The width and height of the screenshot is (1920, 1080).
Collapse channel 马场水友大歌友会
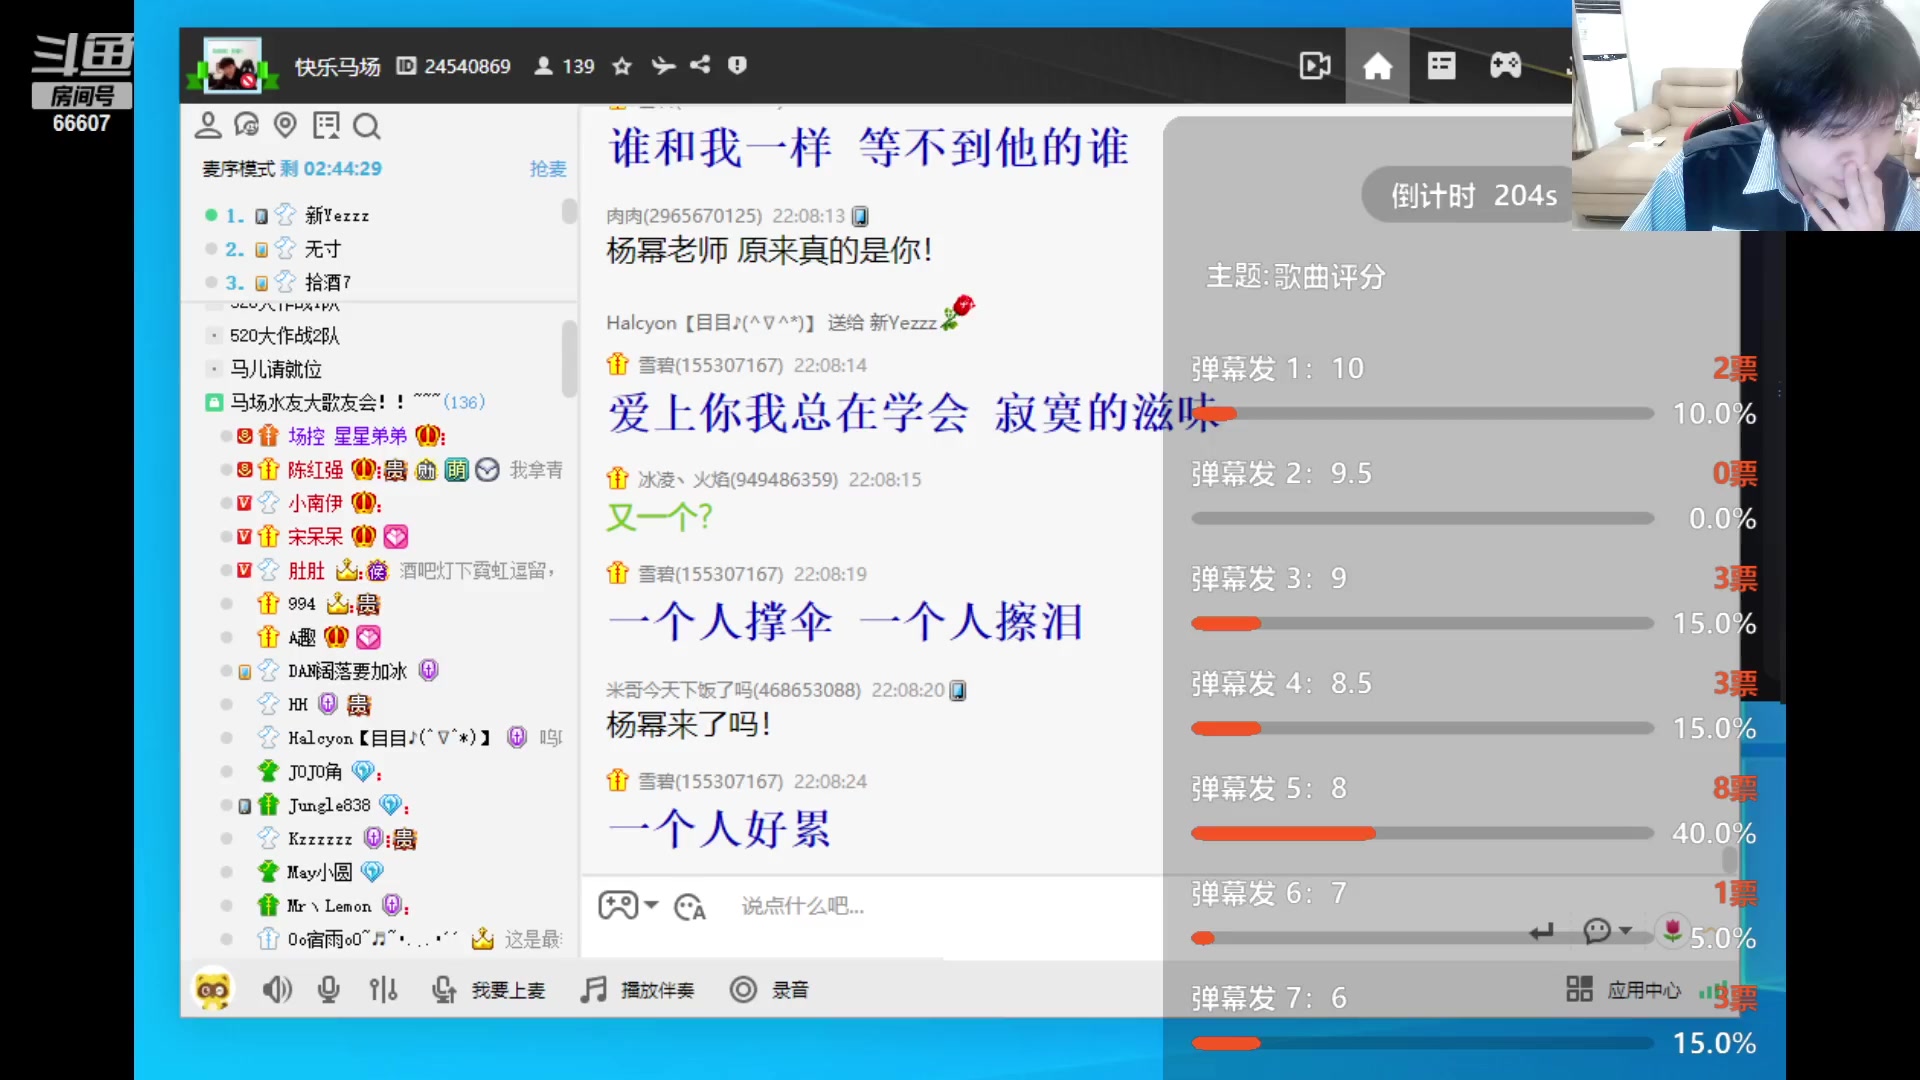pos(213,402)
